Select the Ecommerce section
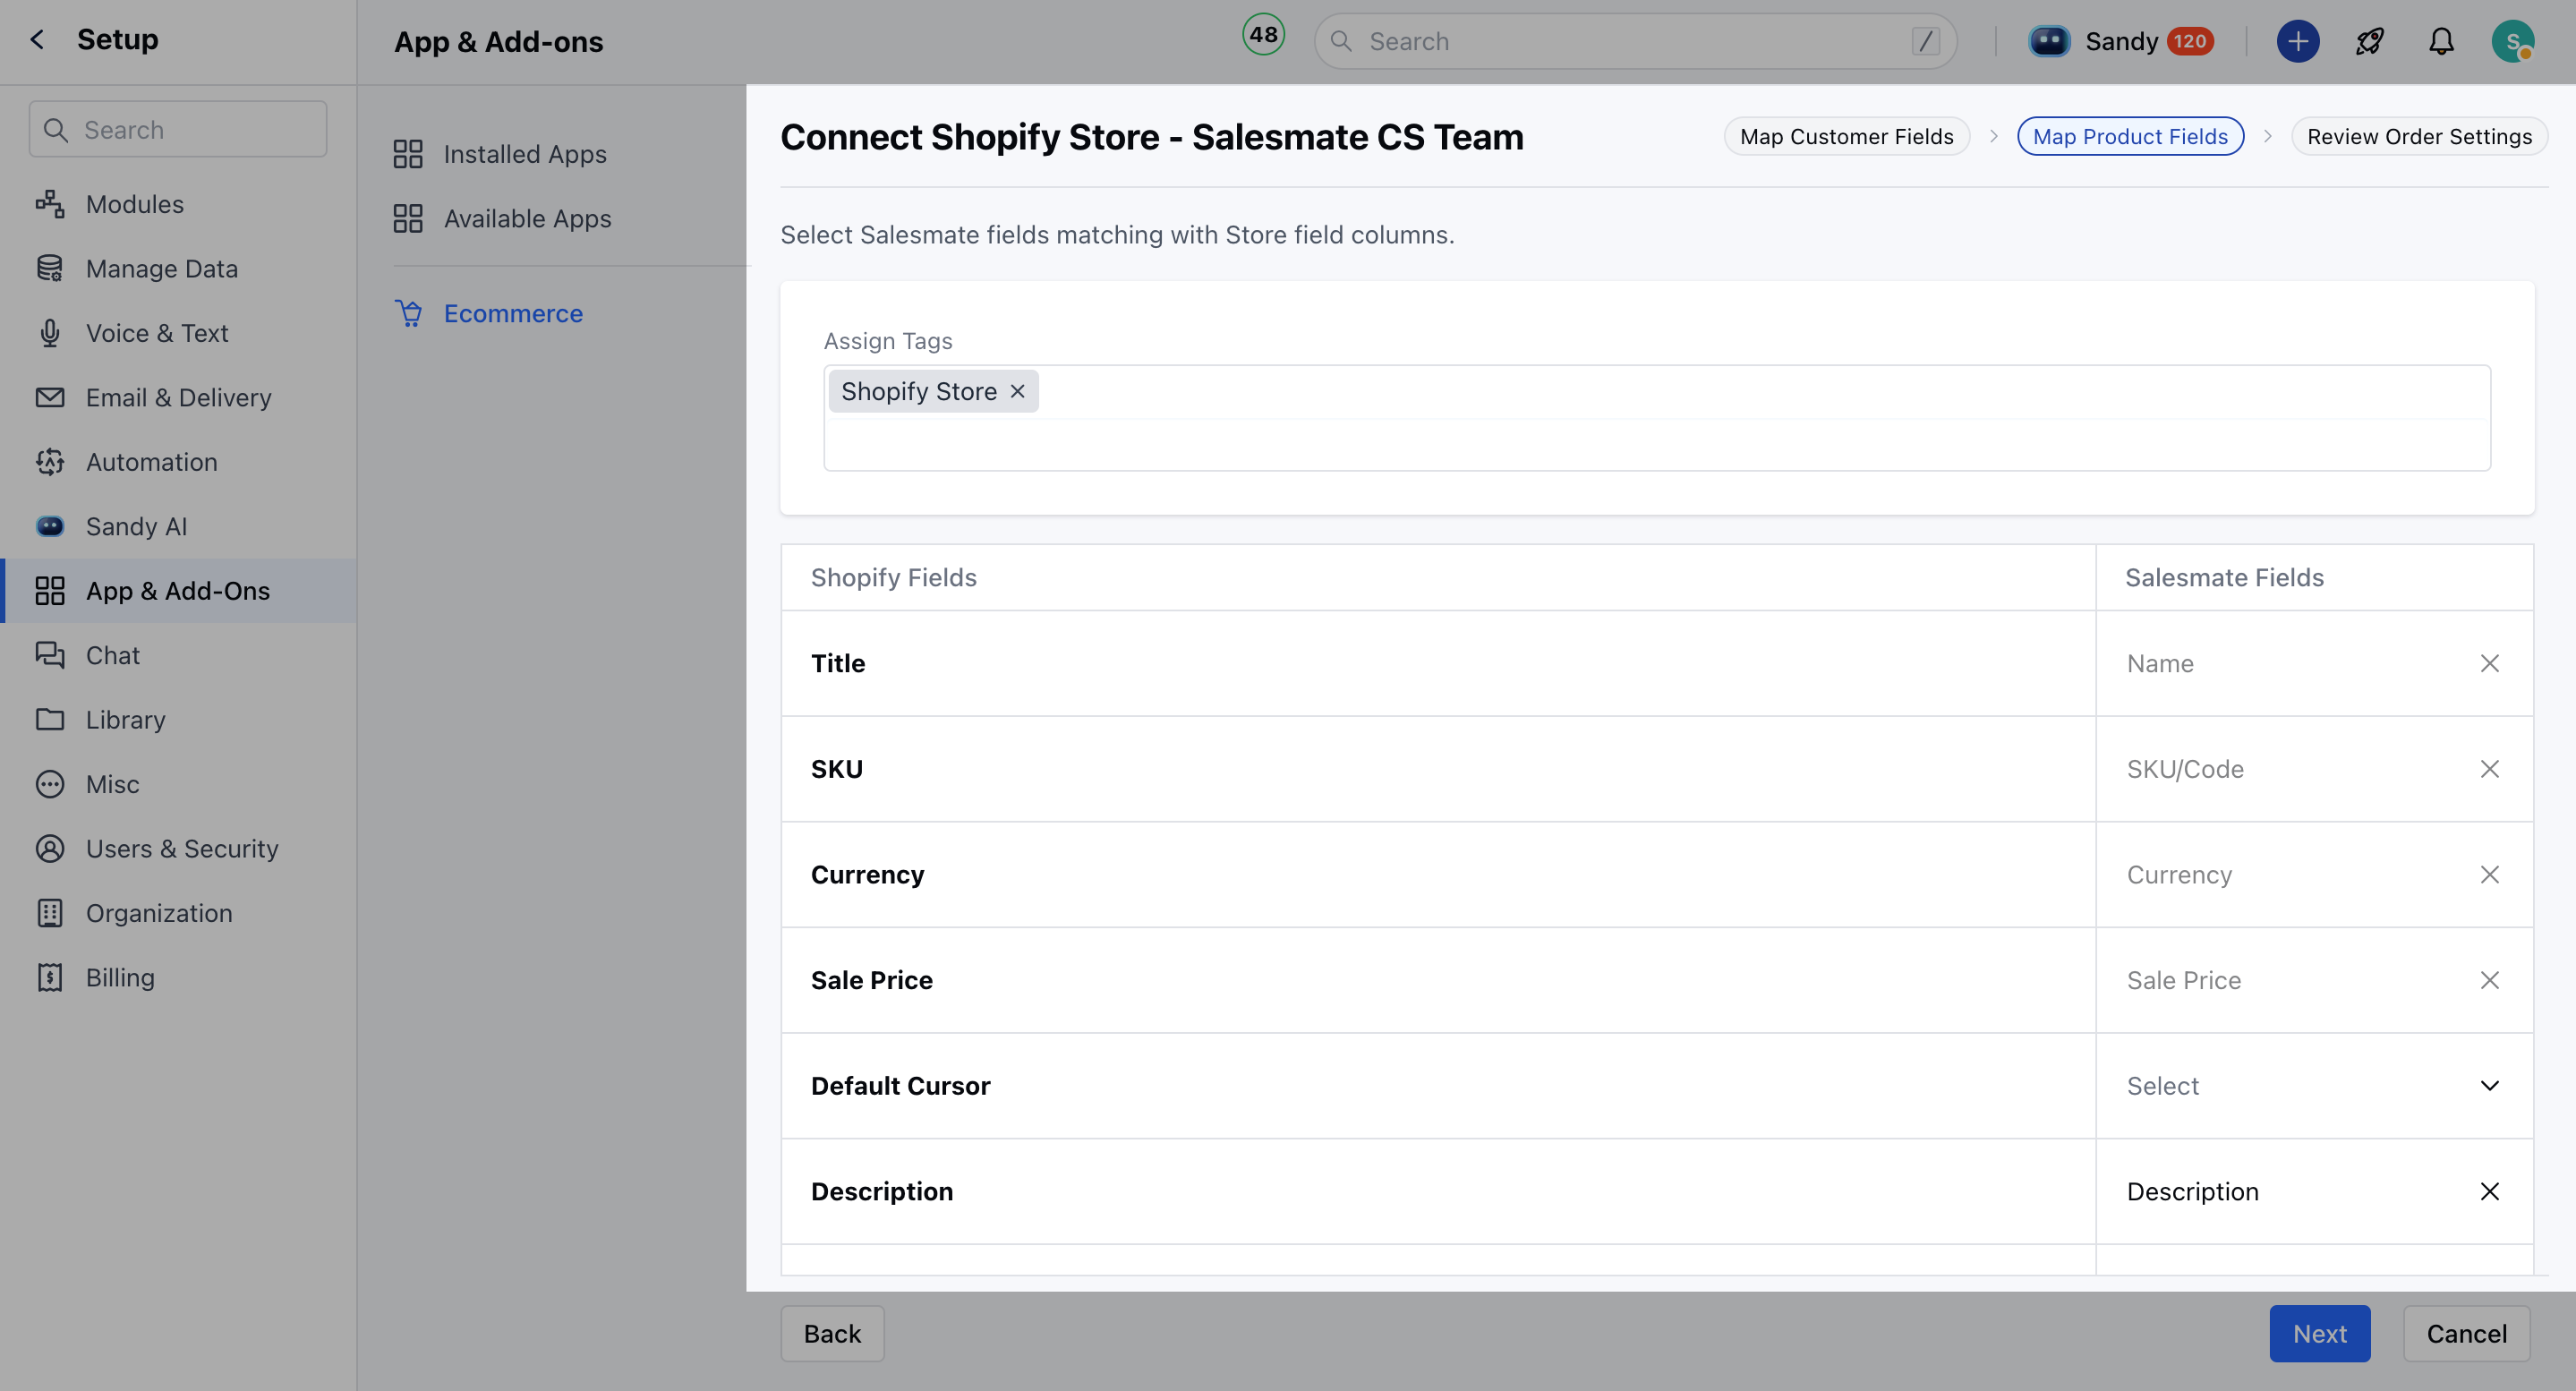 (x=513, y=313)
